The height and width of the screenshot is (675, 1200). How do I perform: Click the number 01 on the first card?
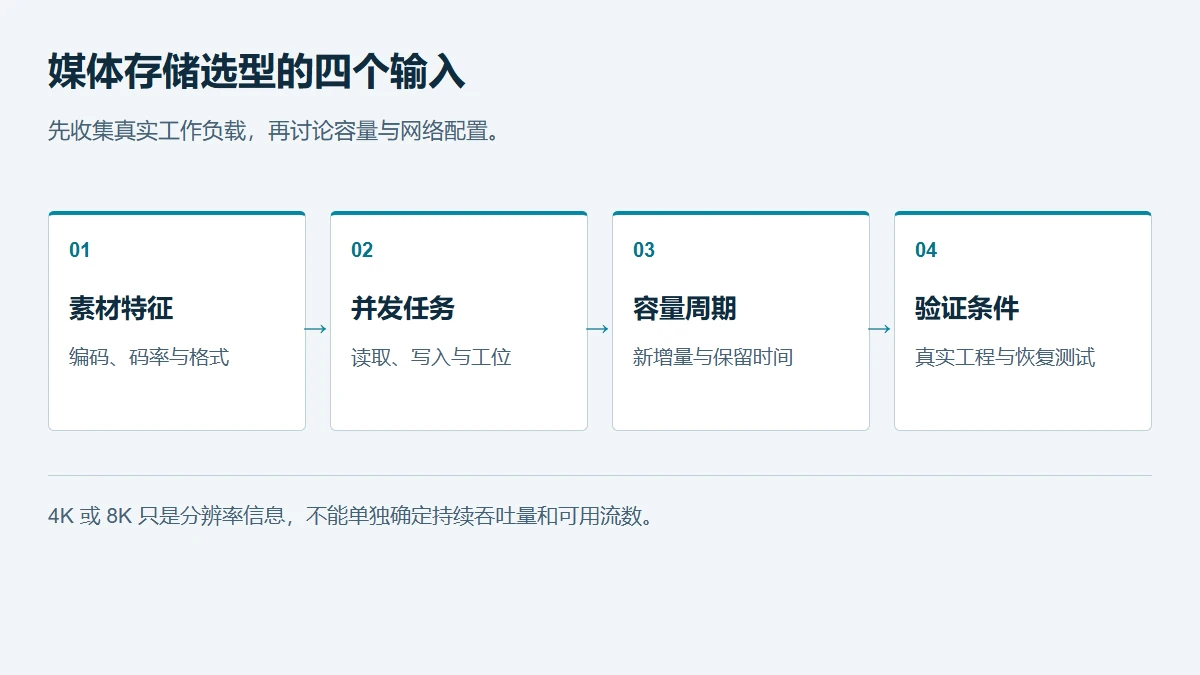pyautogui.click(x=80, y=250)
